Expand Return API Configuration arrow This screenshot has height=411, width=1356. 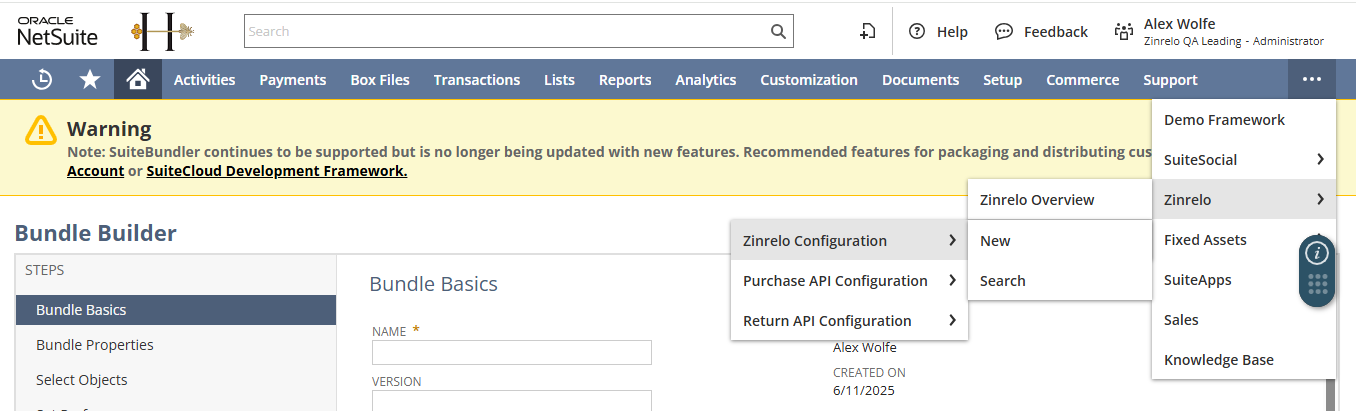coord(952,320)
